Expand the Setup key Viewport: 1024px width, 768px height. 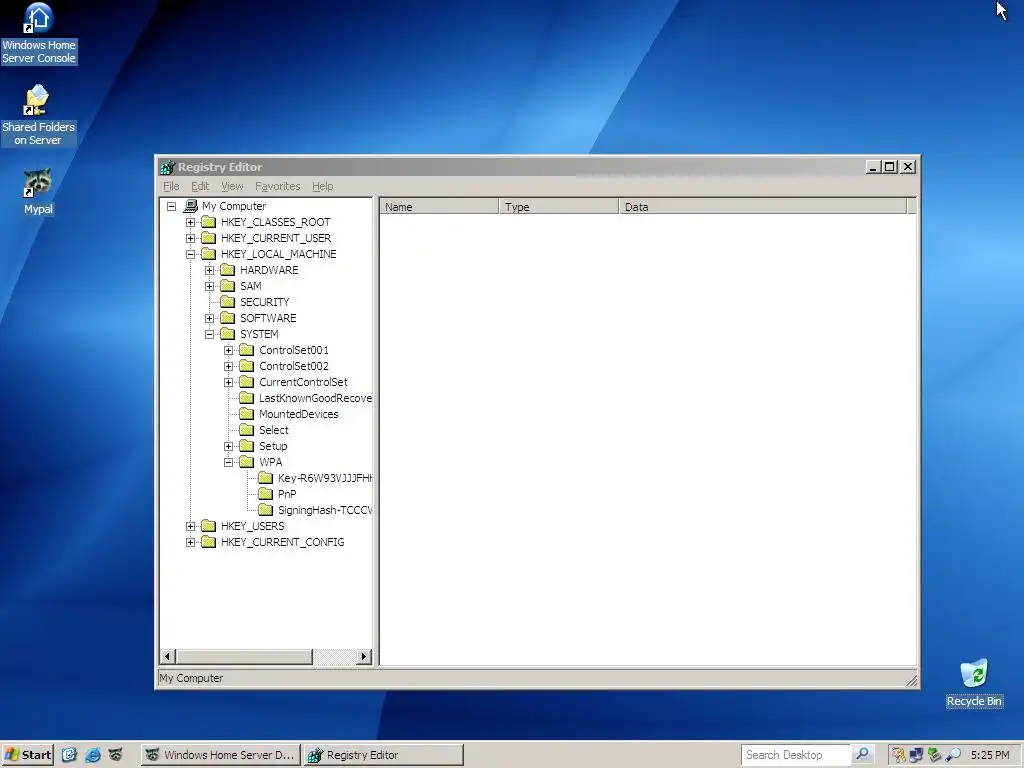coord(228,447)
